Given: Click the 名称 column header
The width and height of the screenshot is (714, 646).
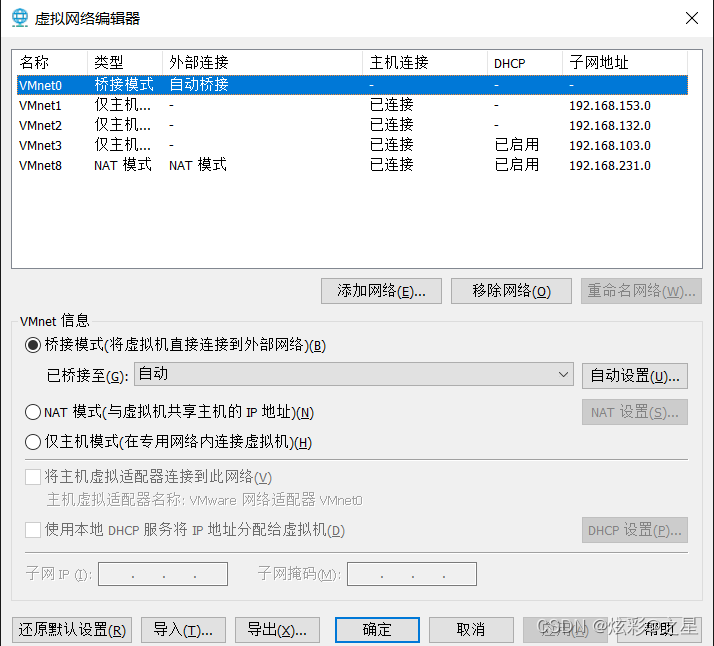Looking at the screenshot, I should pyautogui.click(x=52, y=62).
